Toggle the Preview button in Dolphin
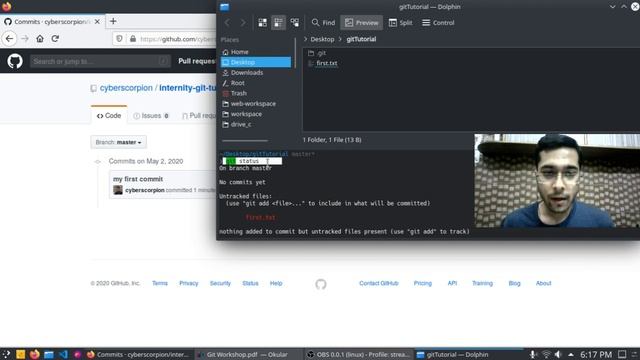This screenshot has height=360, width=640. point(362,23)
